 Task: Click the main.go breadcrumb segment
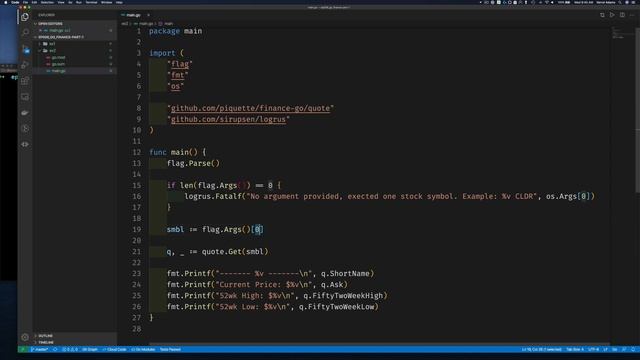click(145, 24)
